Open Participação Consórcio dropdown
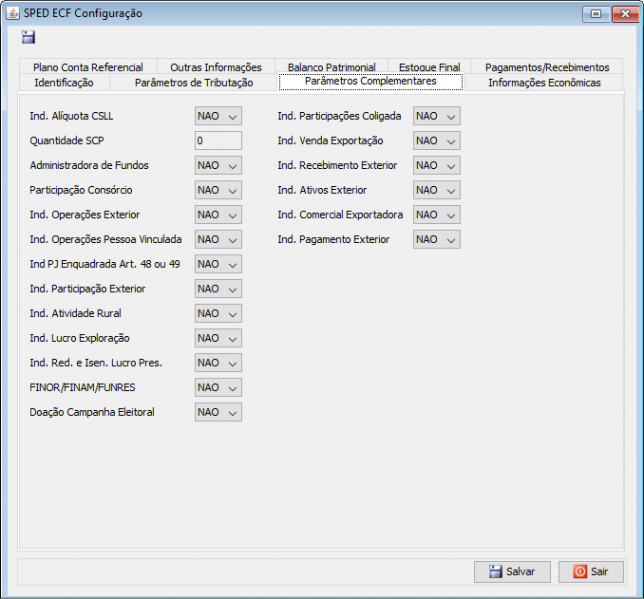Screen dimensions: 644x599 [218, 190]
